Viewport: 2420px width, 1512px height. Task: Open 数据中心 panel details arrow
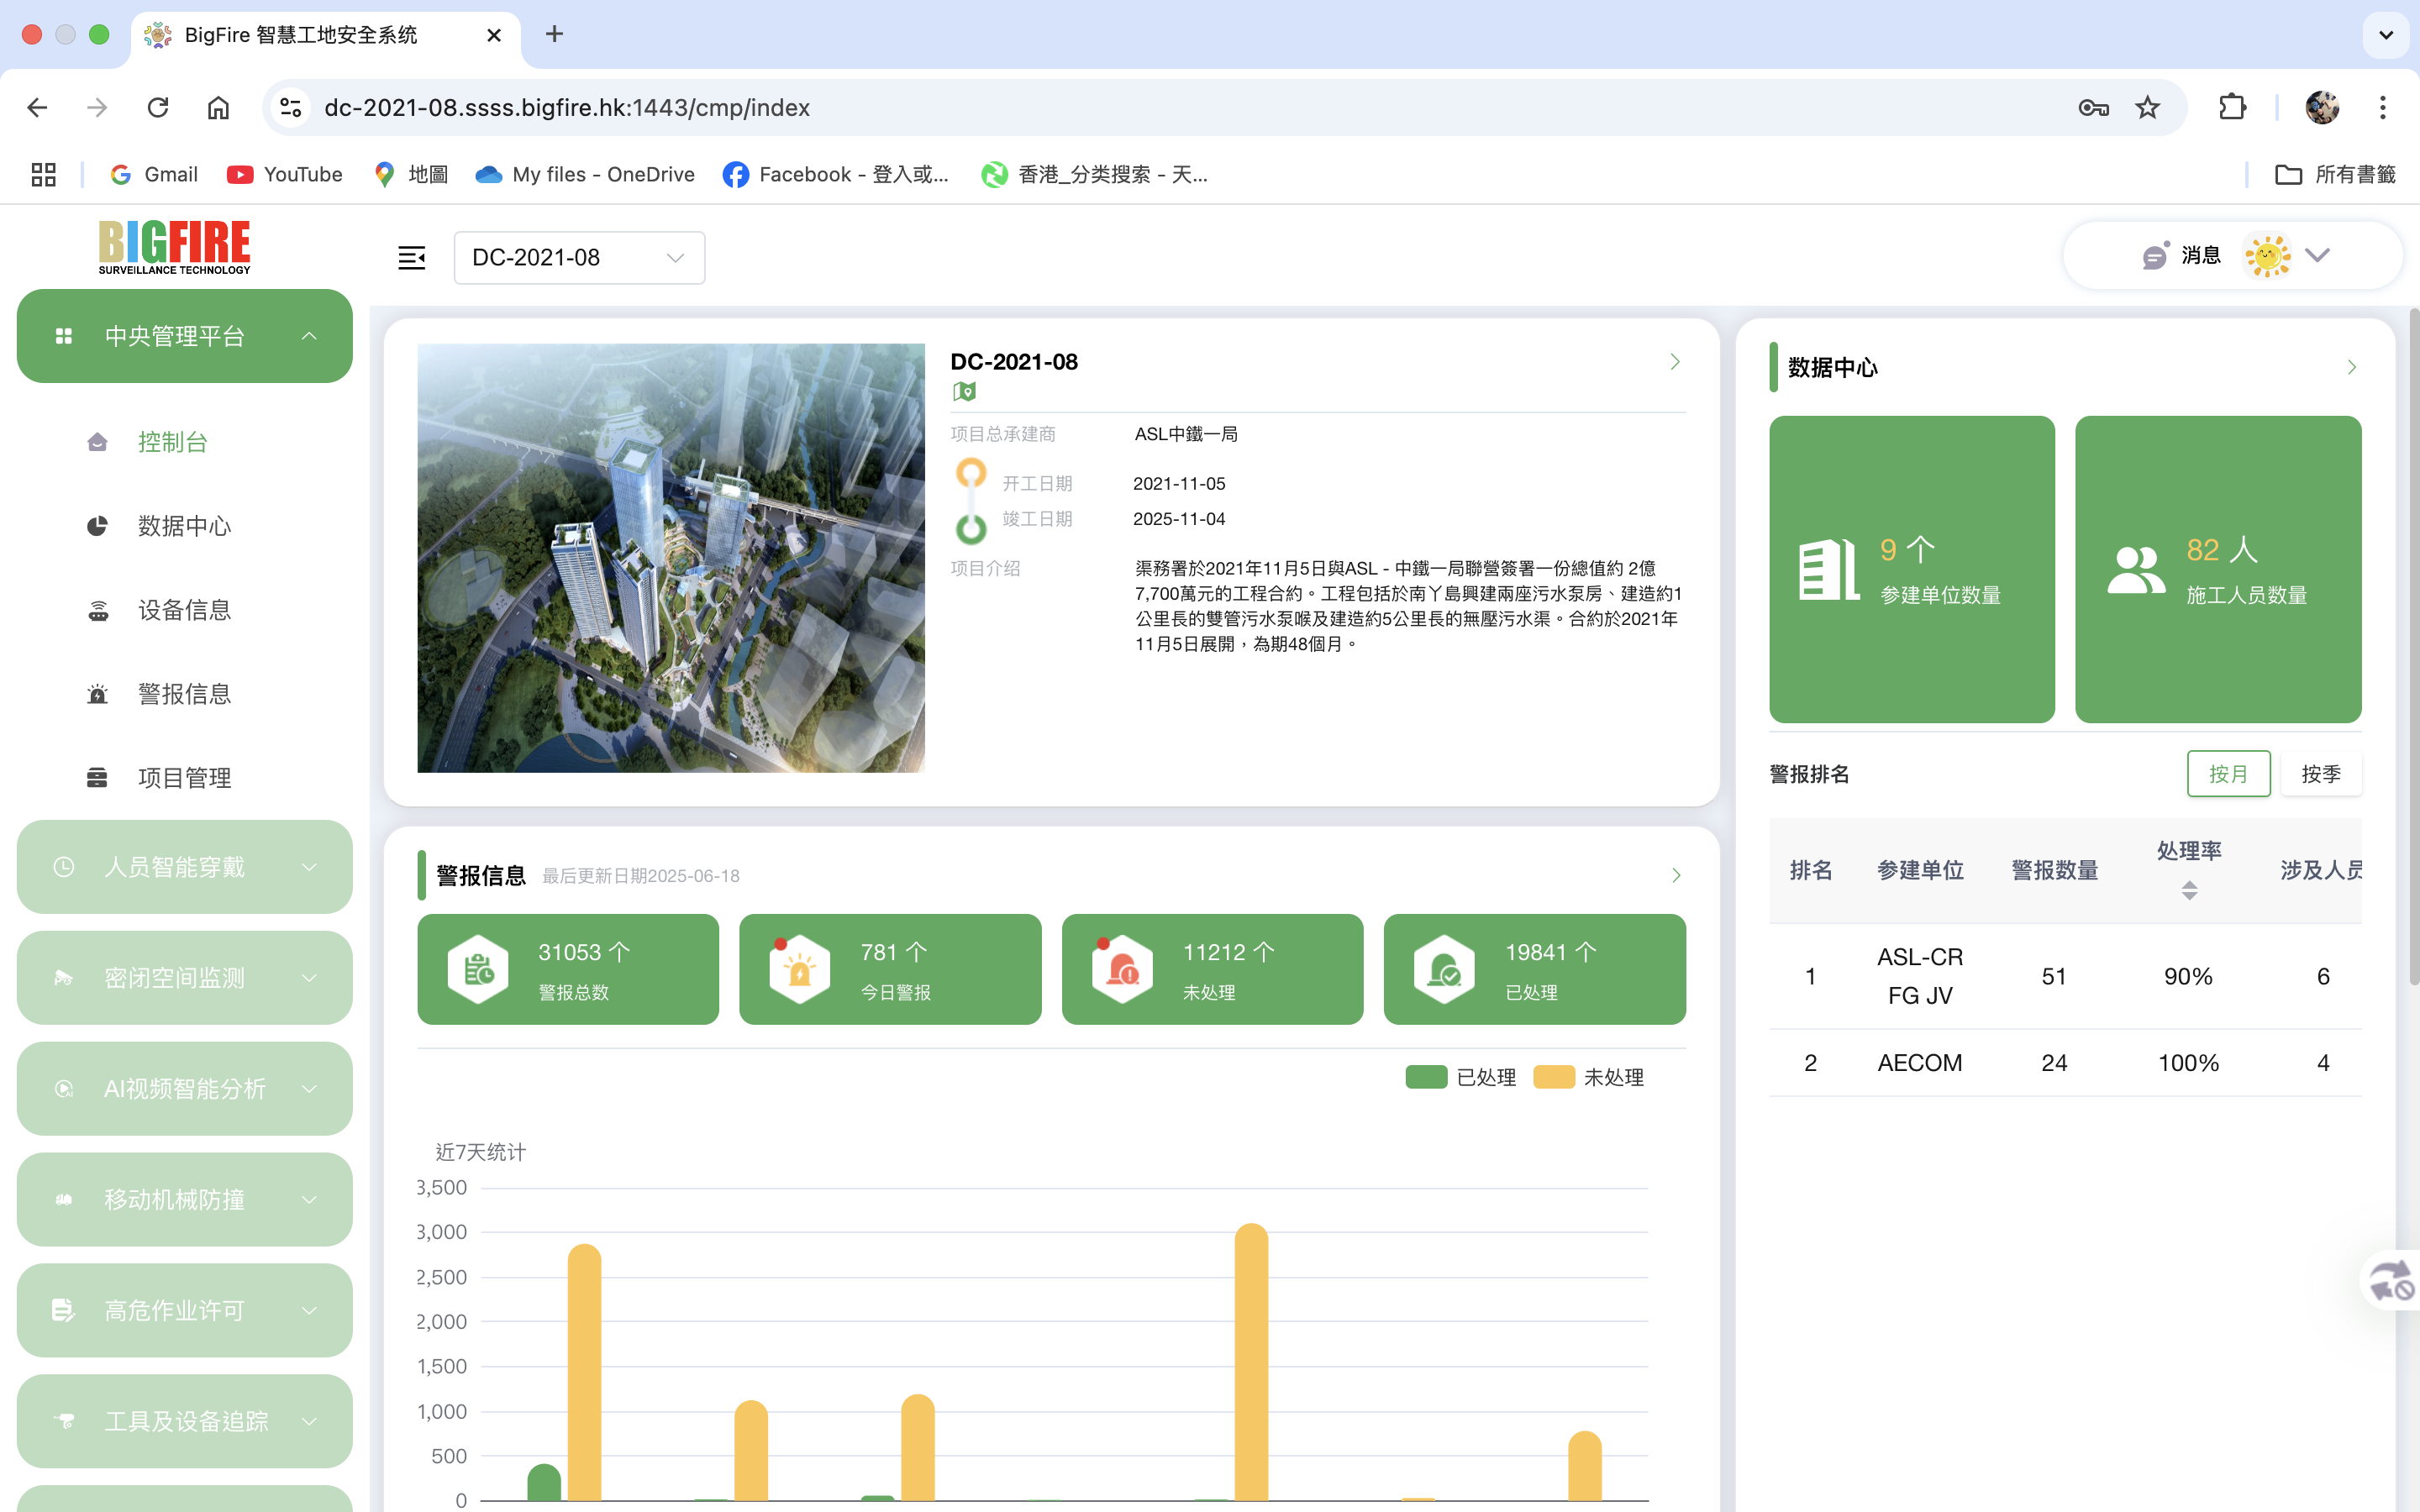click(x=2351, y=368)
